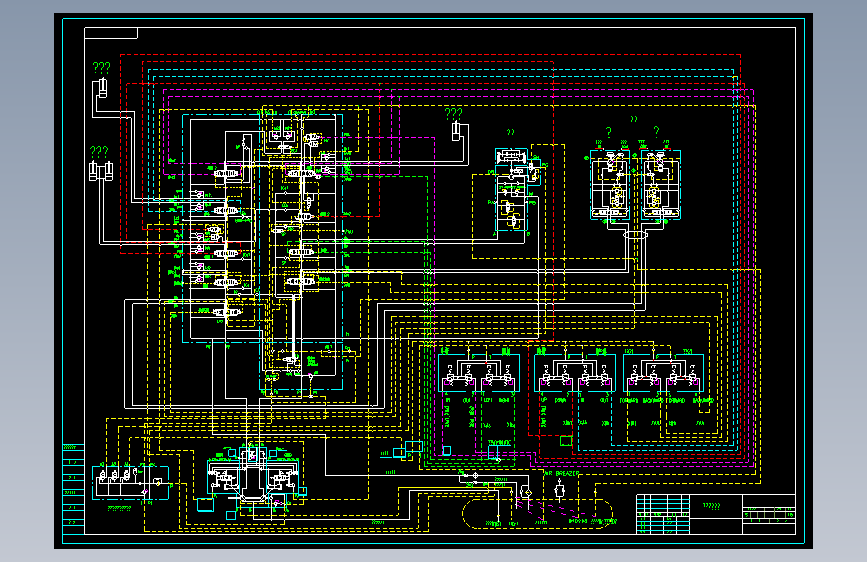Image resolution: width=867 pixels, height=562 pixels.
Task: Select the swing motor valve block near center-right
Action: tap(512, 189)
